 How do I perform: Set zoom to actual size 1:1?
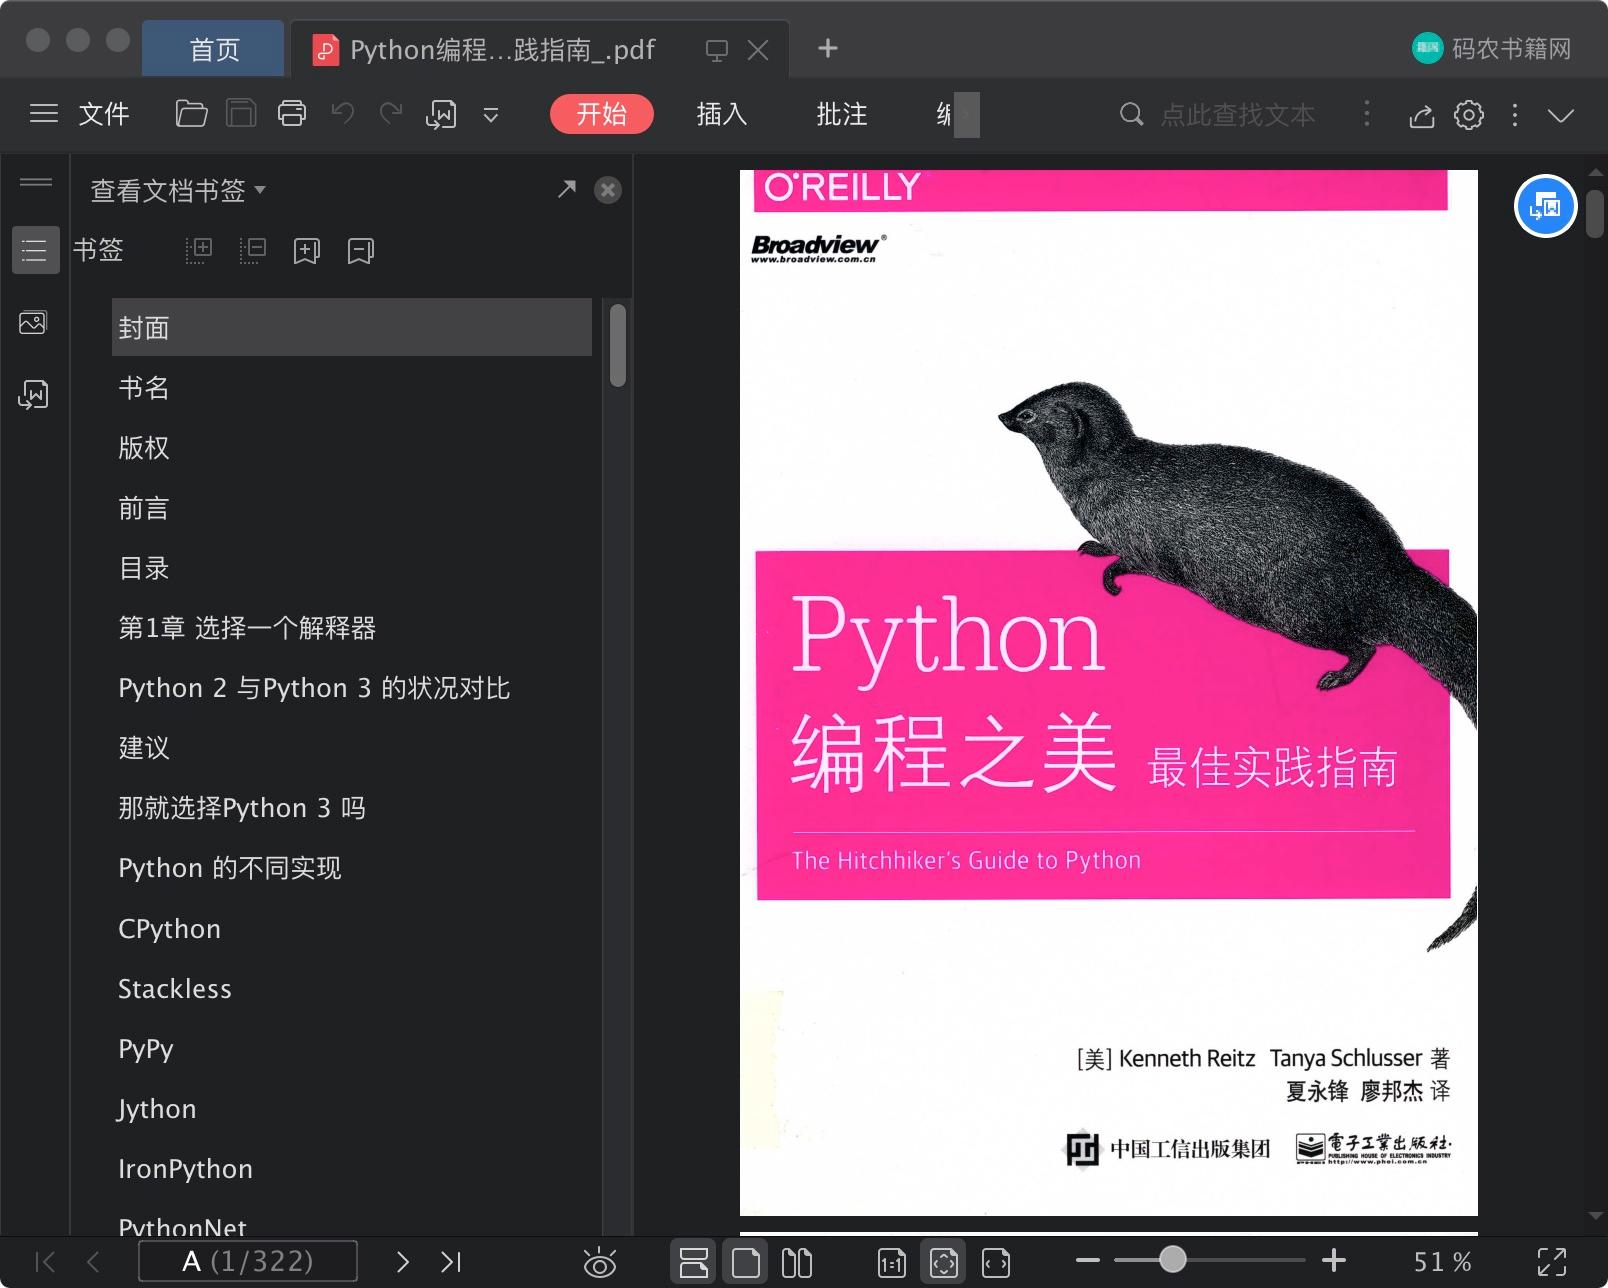(892, 1263)
